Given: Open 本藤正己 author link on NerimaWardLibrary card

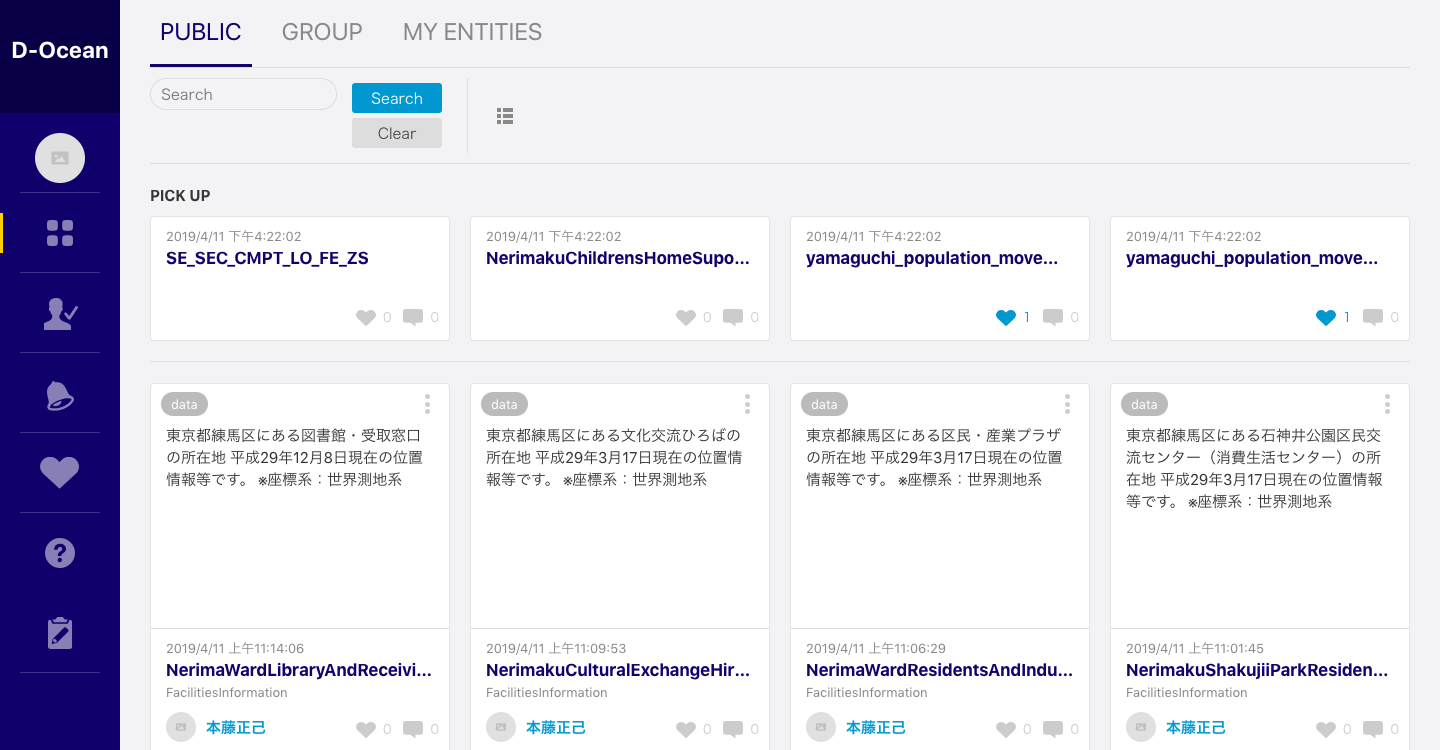Looking at the screenshot, I should pyautogui.click(x=236, y=728).
